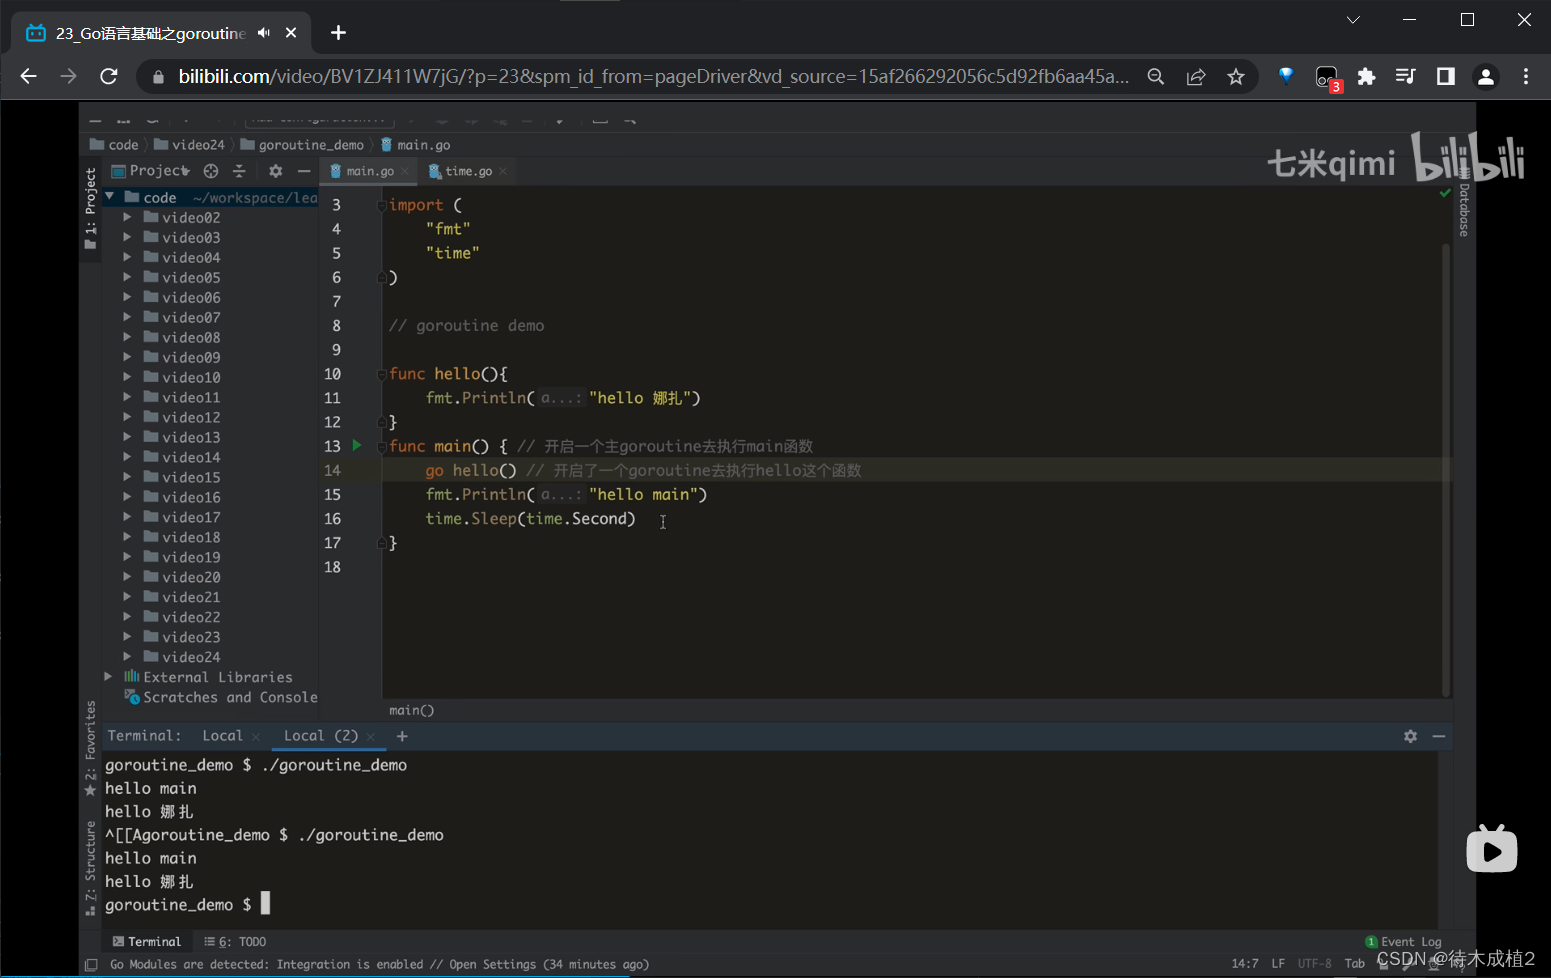Bookmark this page with the star icon
This screenshot has width=1551, height=978.
click(1236, 77)
